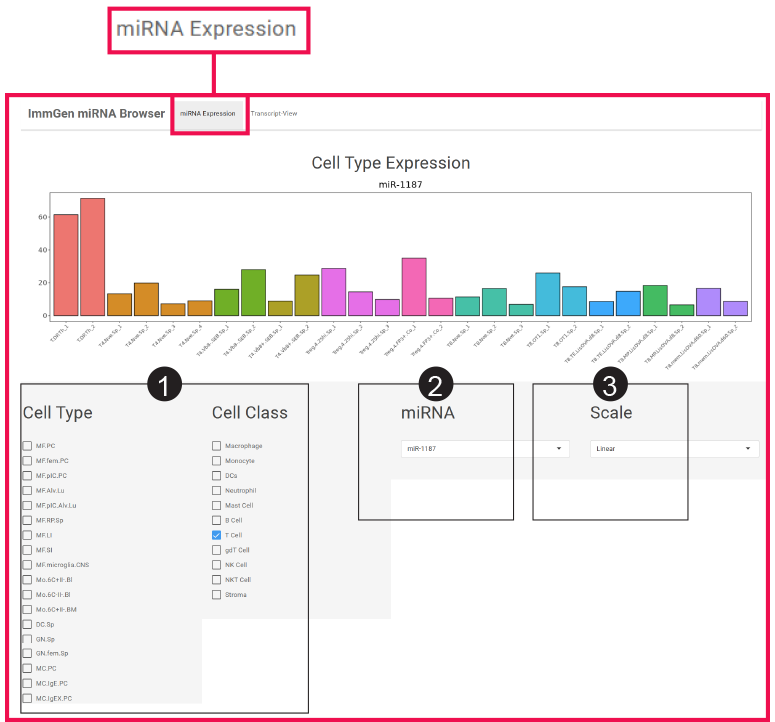Enable the MF.fem.PC checkbox
775x722 pixels.
point(27,461)
